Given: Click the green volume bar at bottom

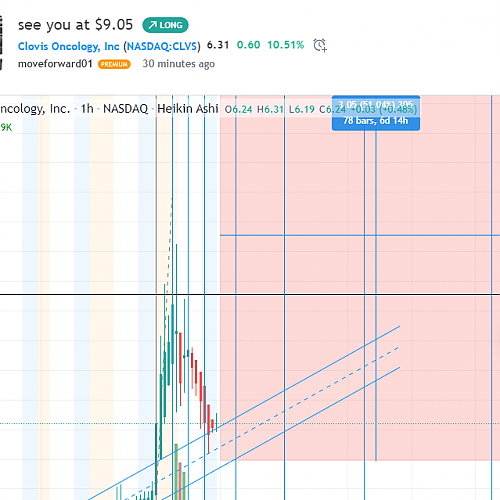Looking at the screenshot, I should click(176, 471).
